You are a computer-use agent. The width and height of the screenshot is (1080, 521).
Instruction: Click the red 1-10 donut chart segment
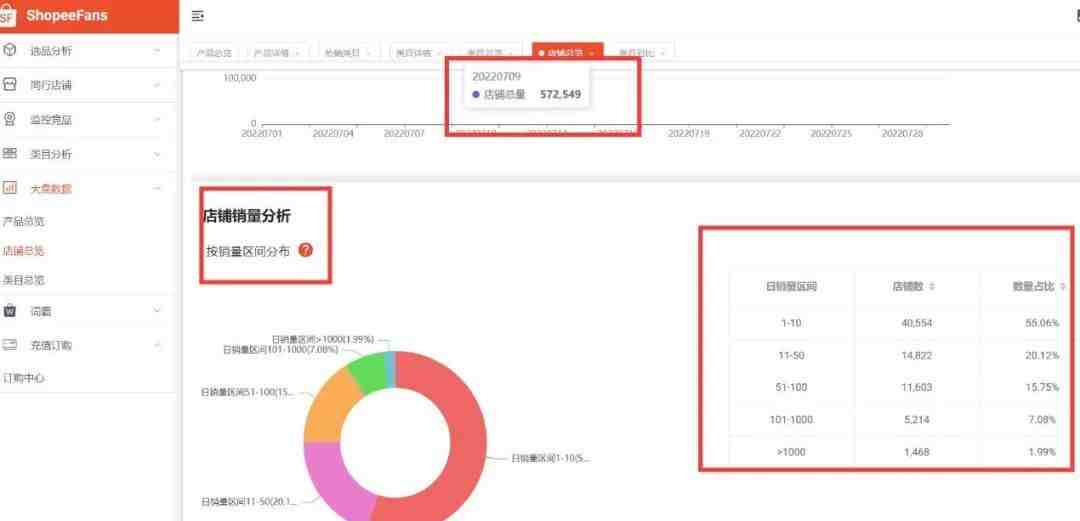(466, 441)
